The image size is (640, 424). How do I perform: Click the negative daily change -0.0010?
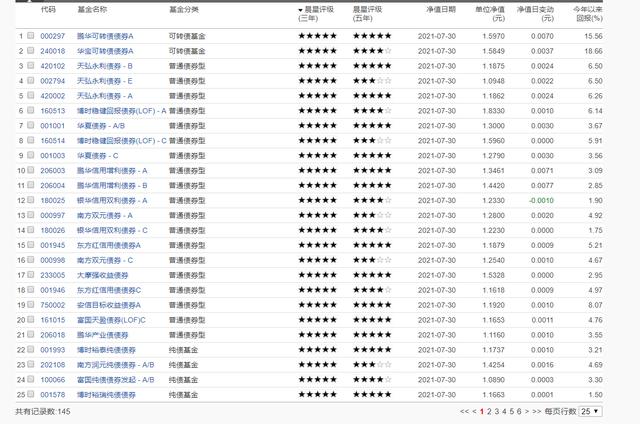(541, 201)
